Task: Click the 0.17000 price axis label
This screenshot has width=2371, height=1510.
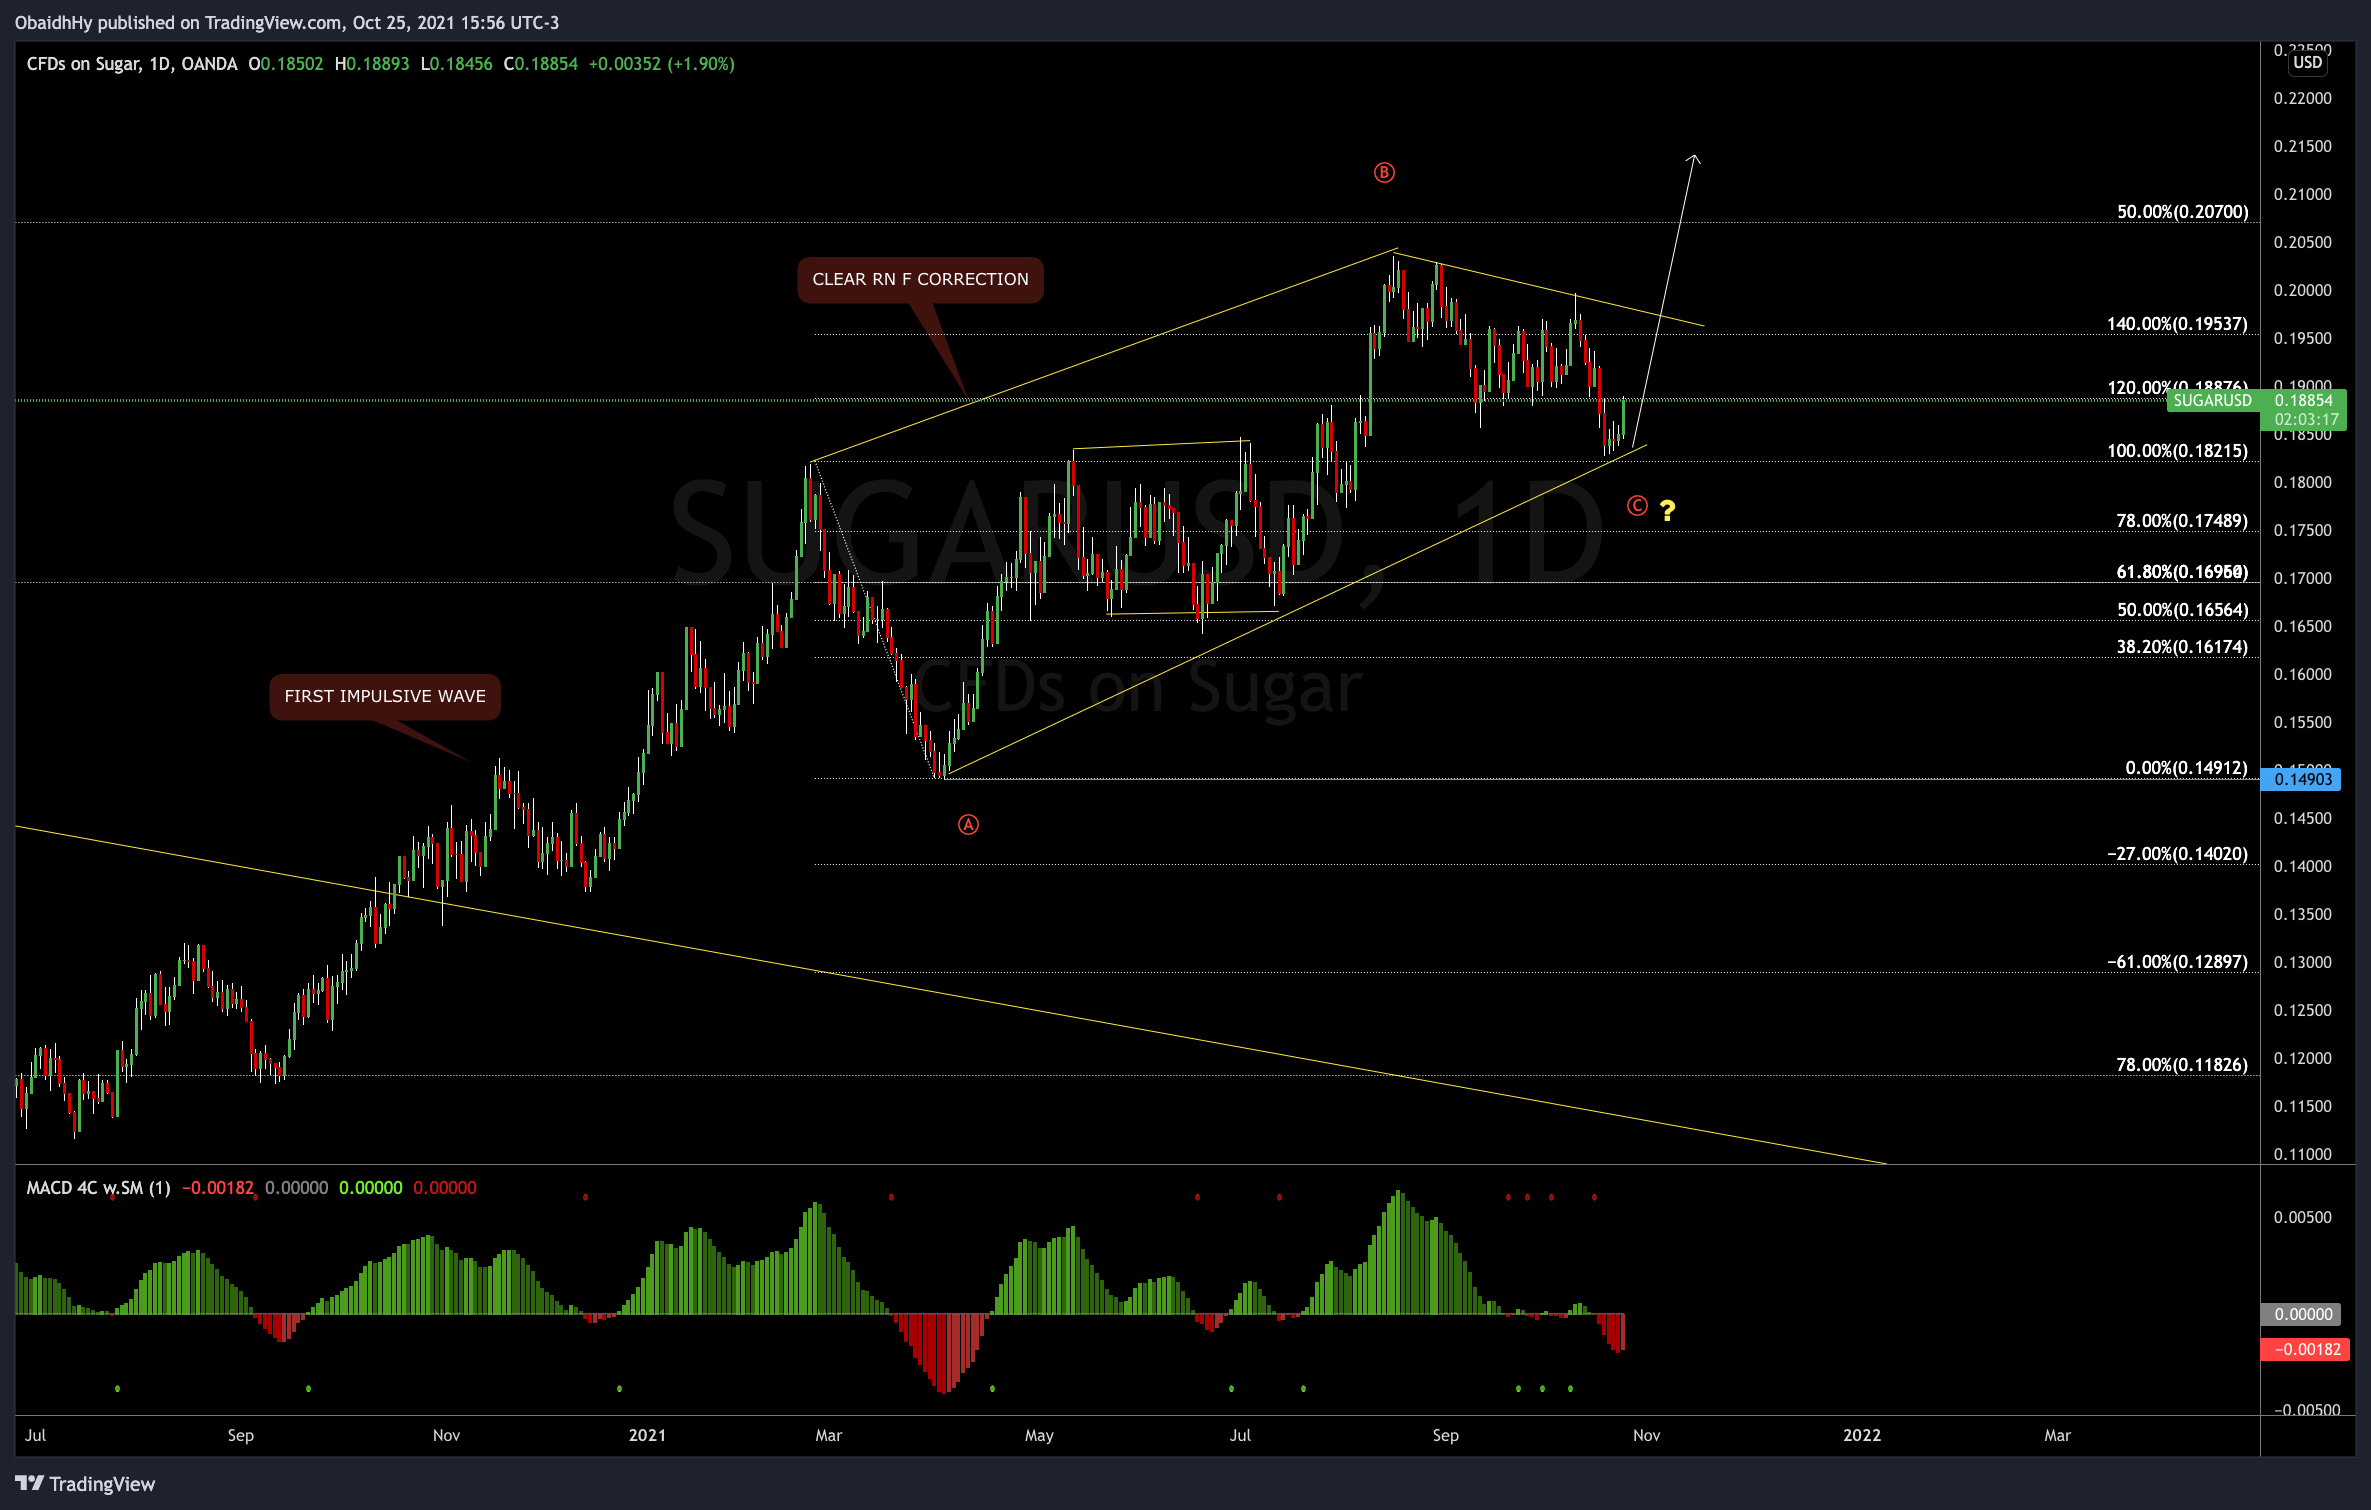Action: 2302,578
